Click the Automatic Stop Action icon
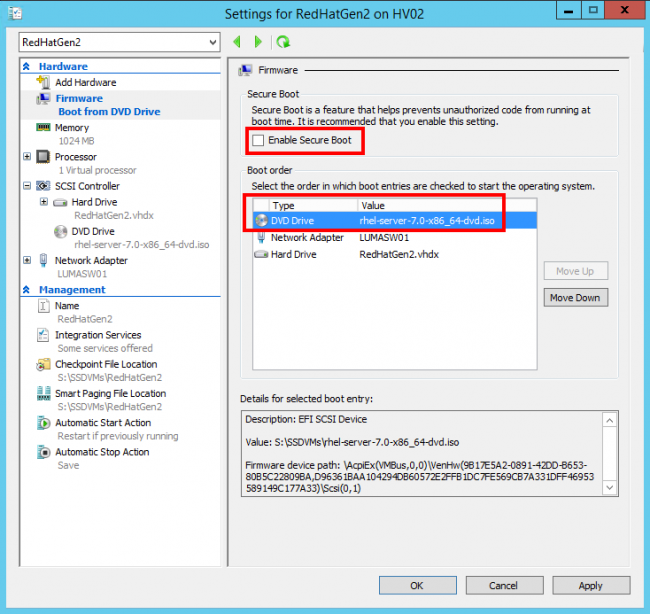This screenshot has height=614, width=650. pyautogui.click(x=44, y=452)
